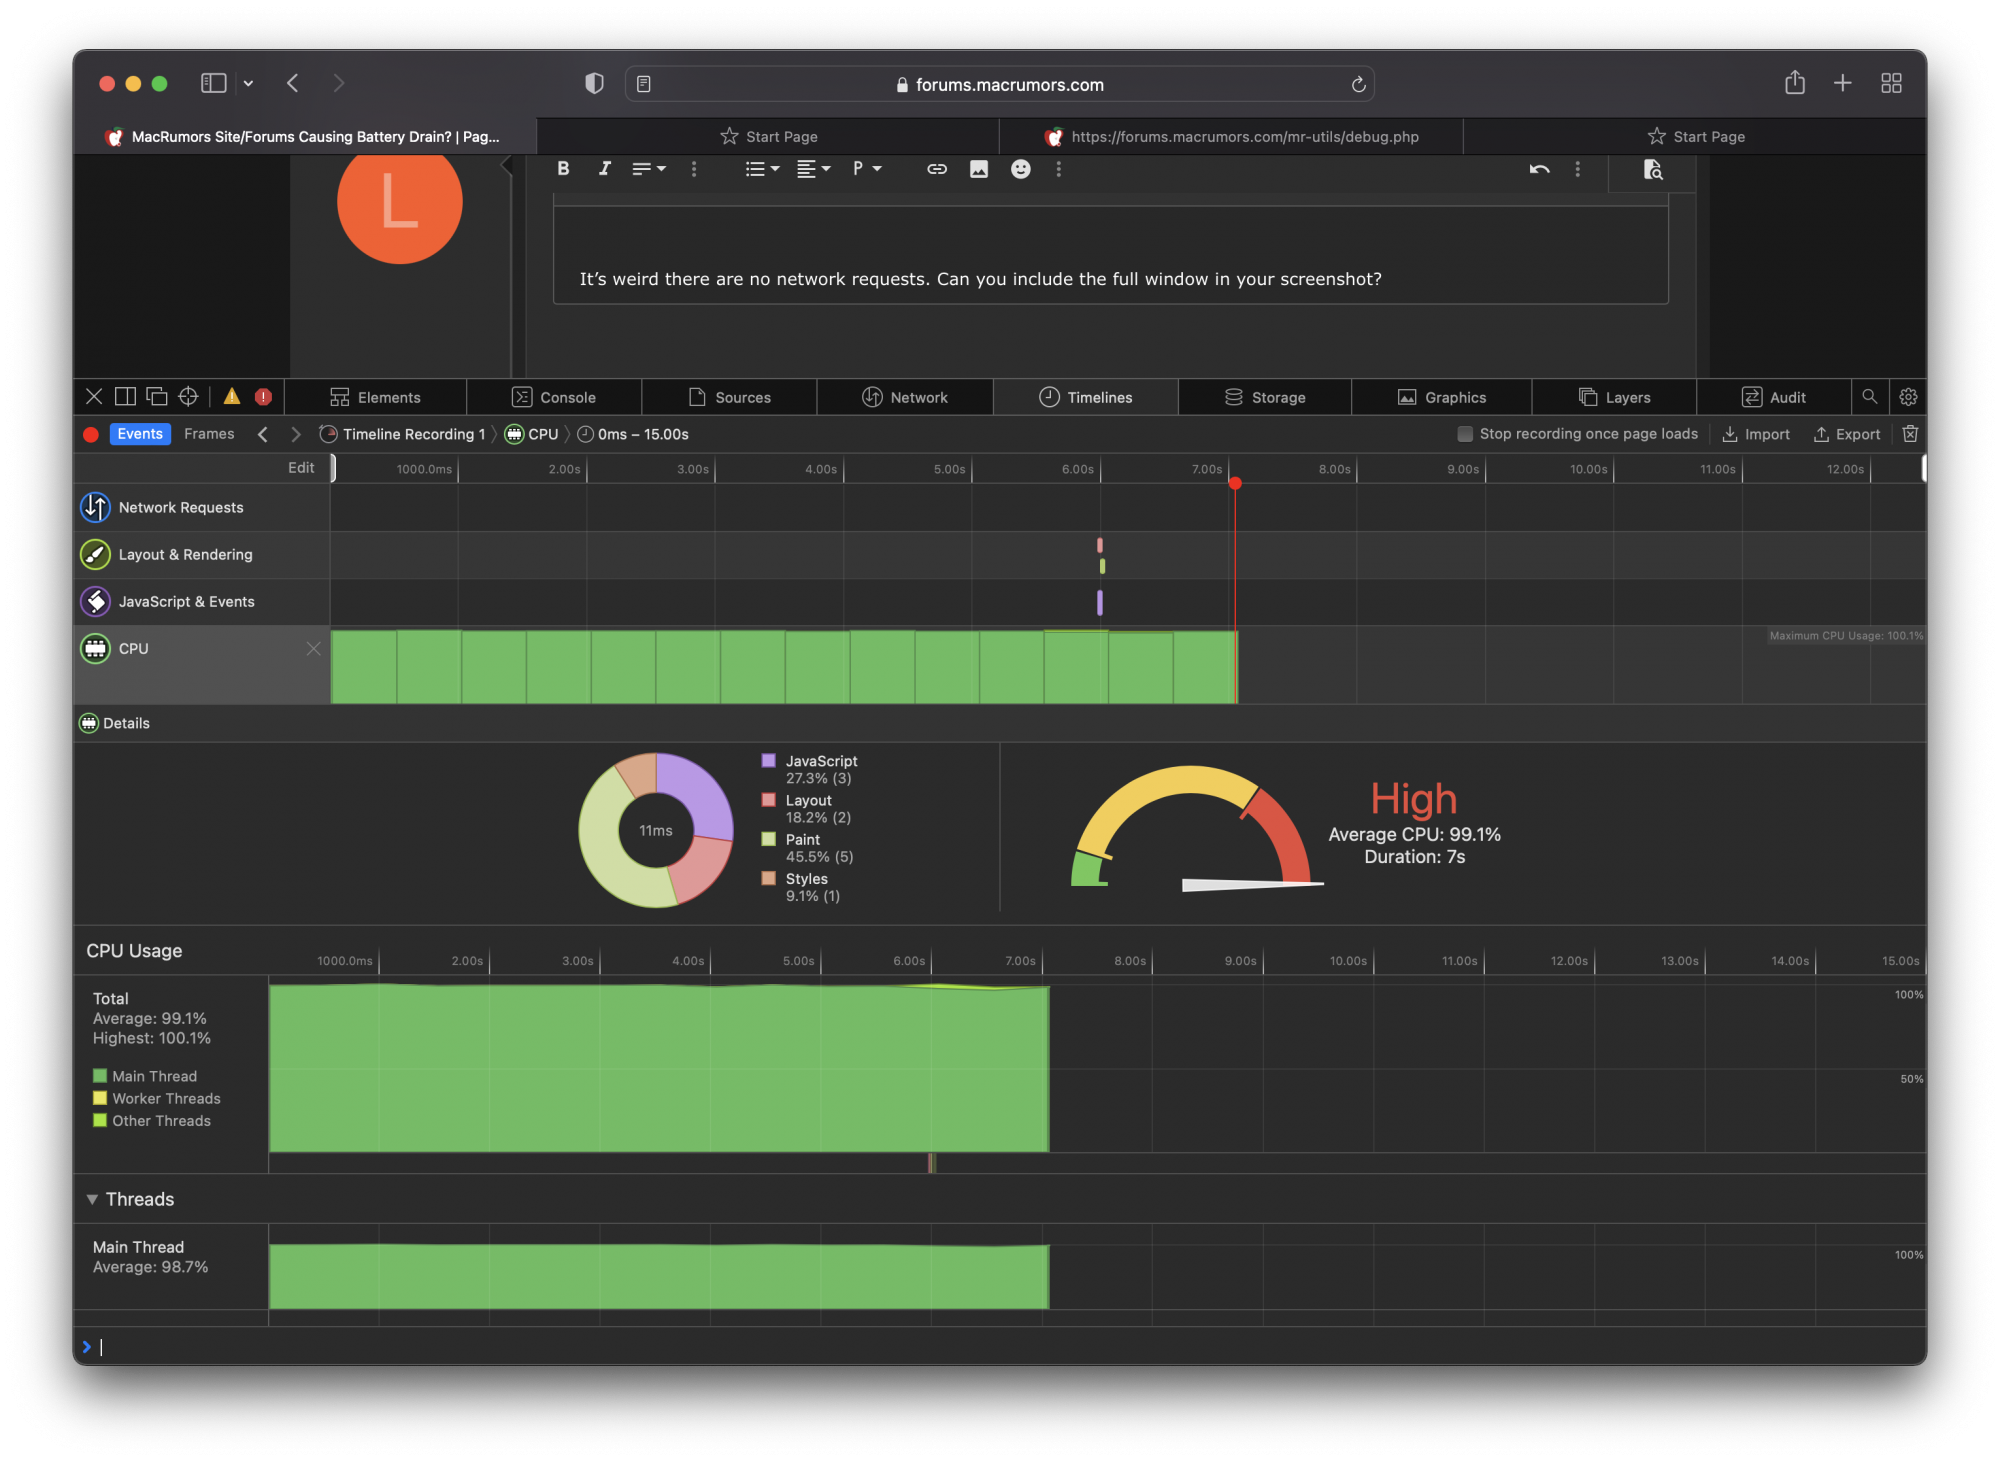Screen dimensions: 2000x1462
Task: Switch to the Network tab
Action: pos(905,397)
